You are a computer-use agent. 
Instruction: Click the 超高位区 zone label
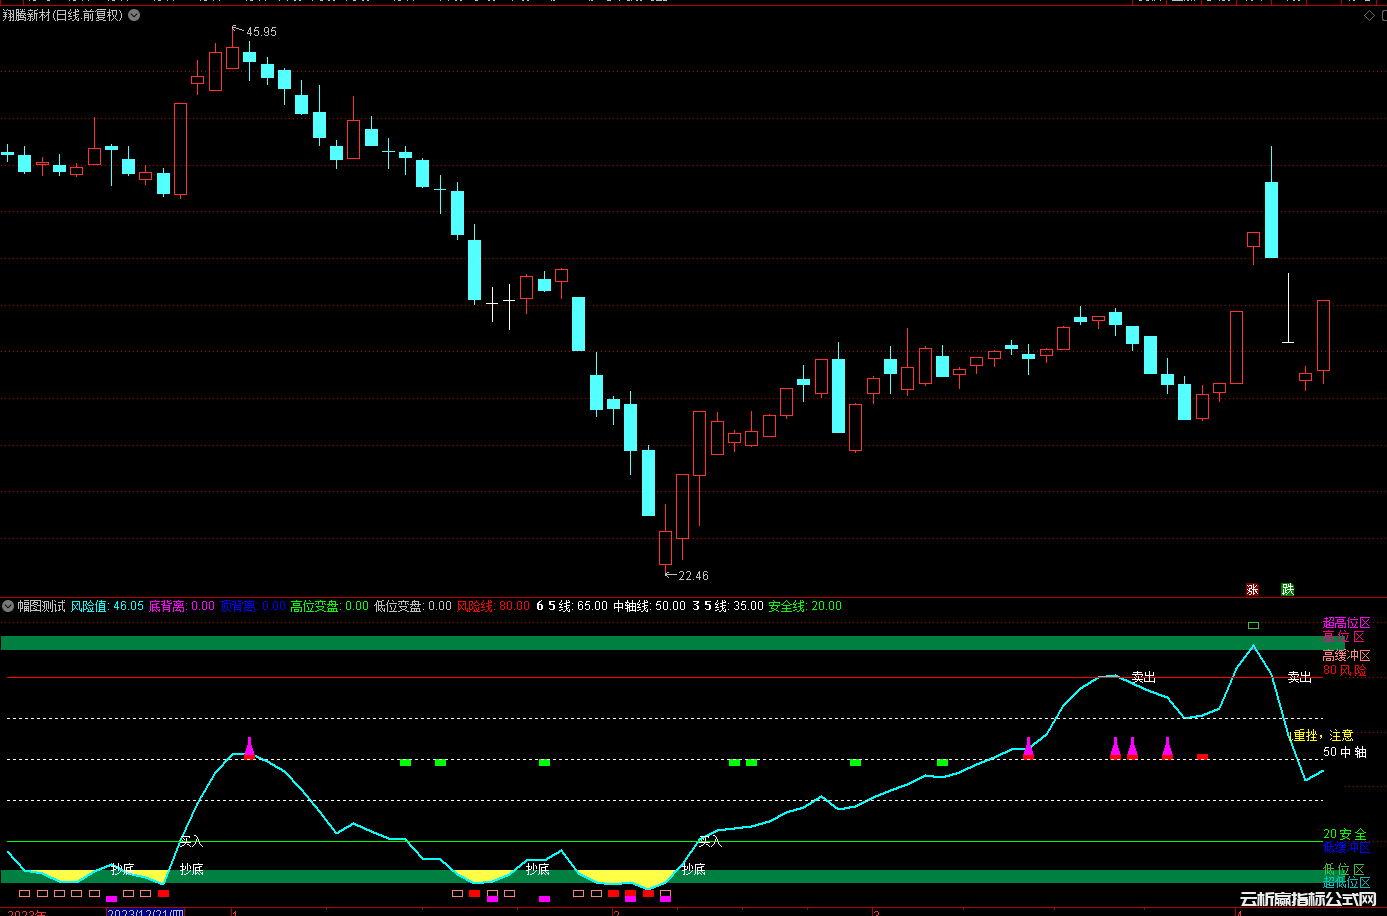(x=1346, y=623)
